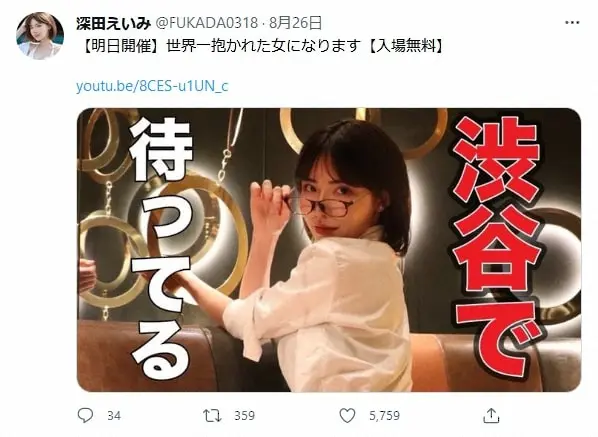Click the reply count 34
This screenshot has width=598, height=437.
point(114,416)
